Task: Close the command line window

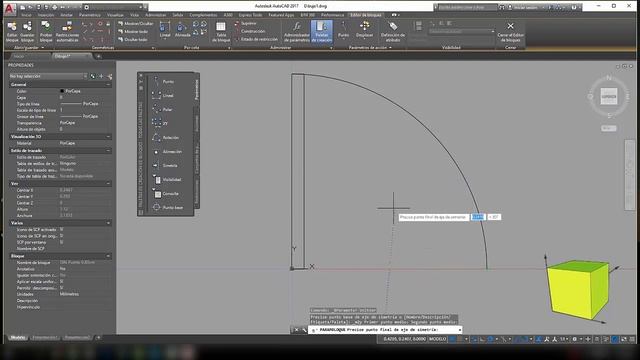Action: coord(297,330)
